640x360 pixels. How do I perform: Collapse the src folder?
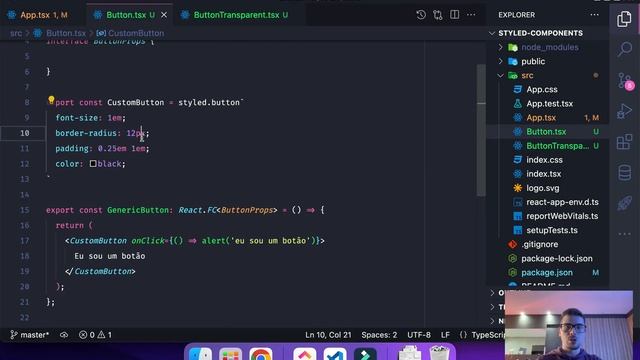pos(527,76)
